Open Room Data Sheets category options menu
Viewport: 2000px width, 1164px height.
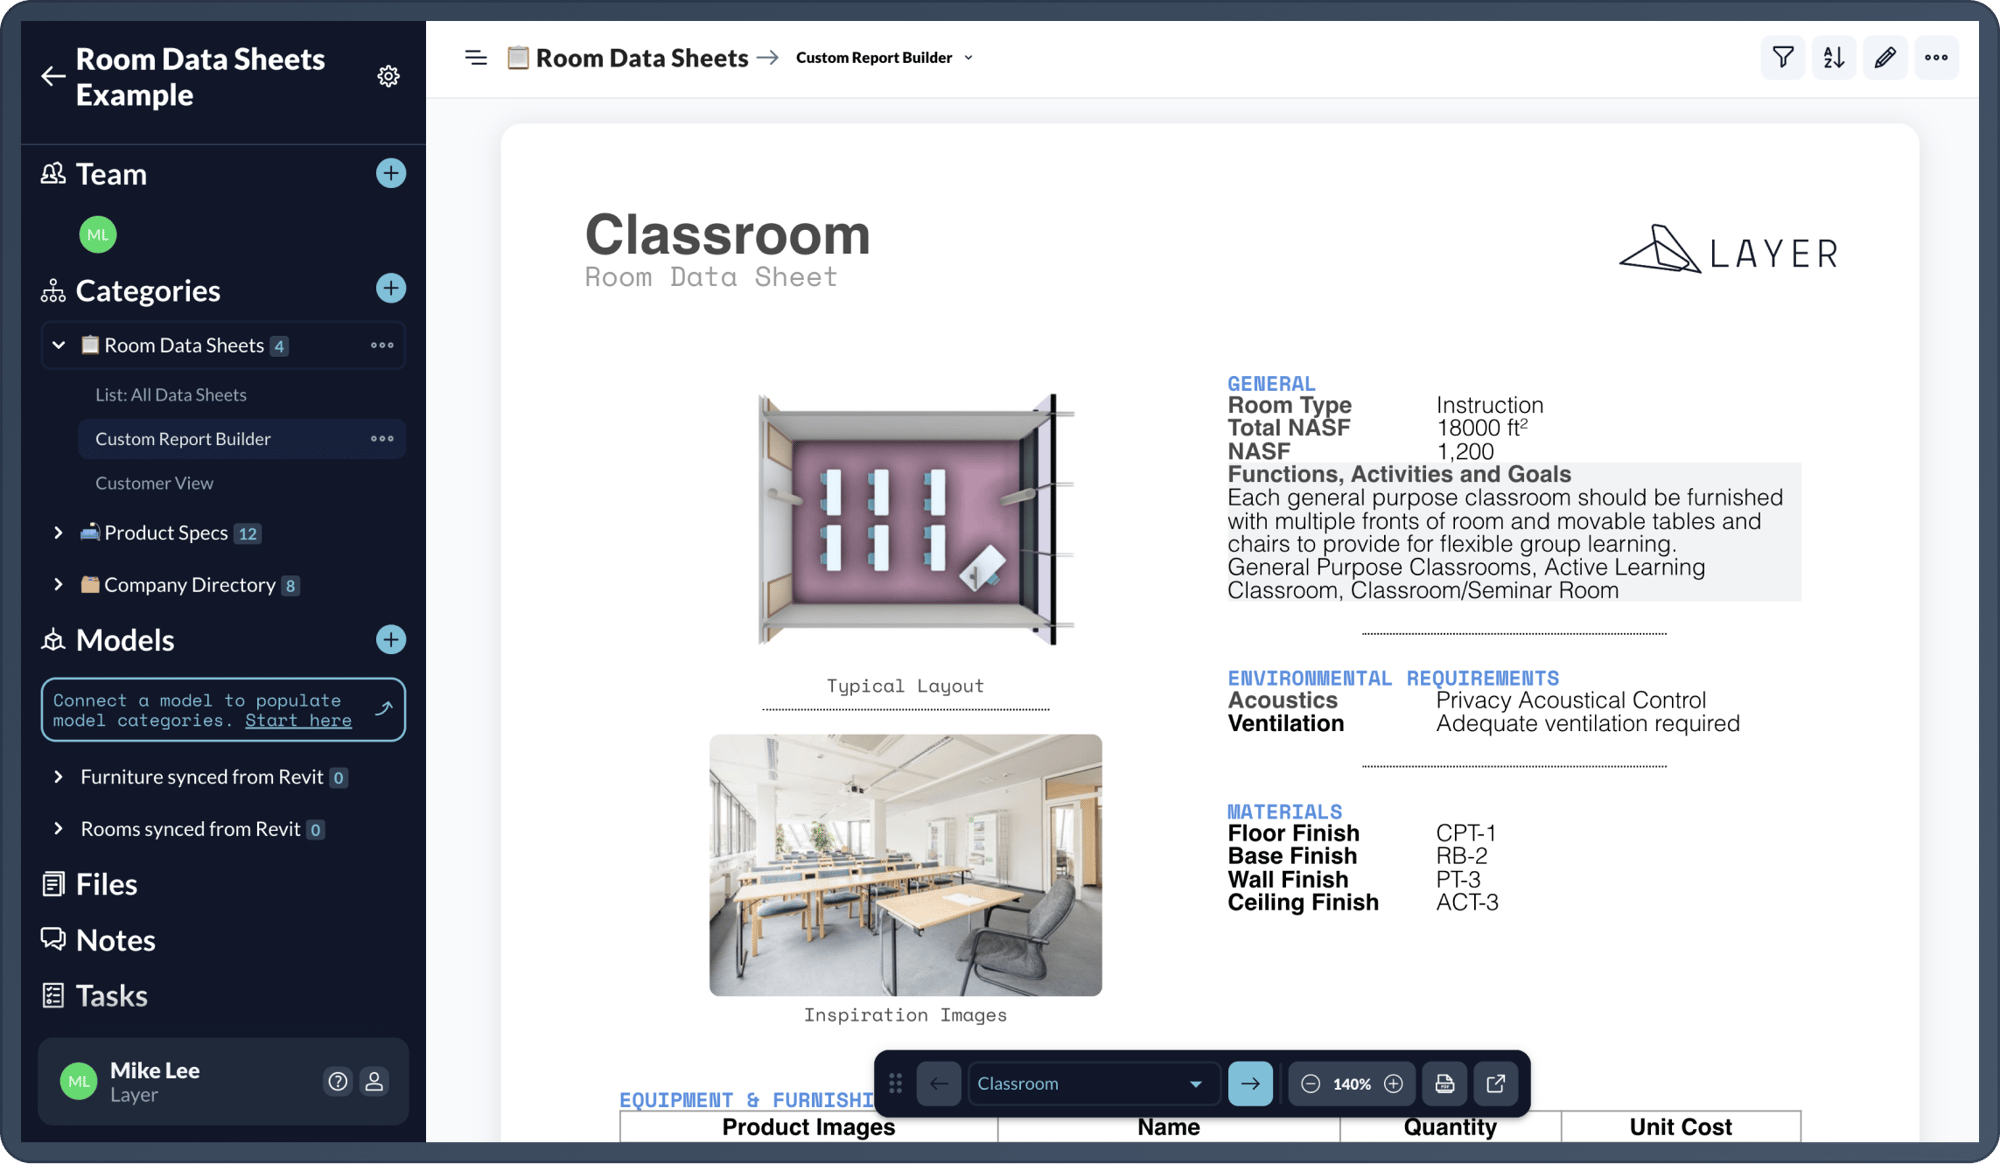click(382, 345)
